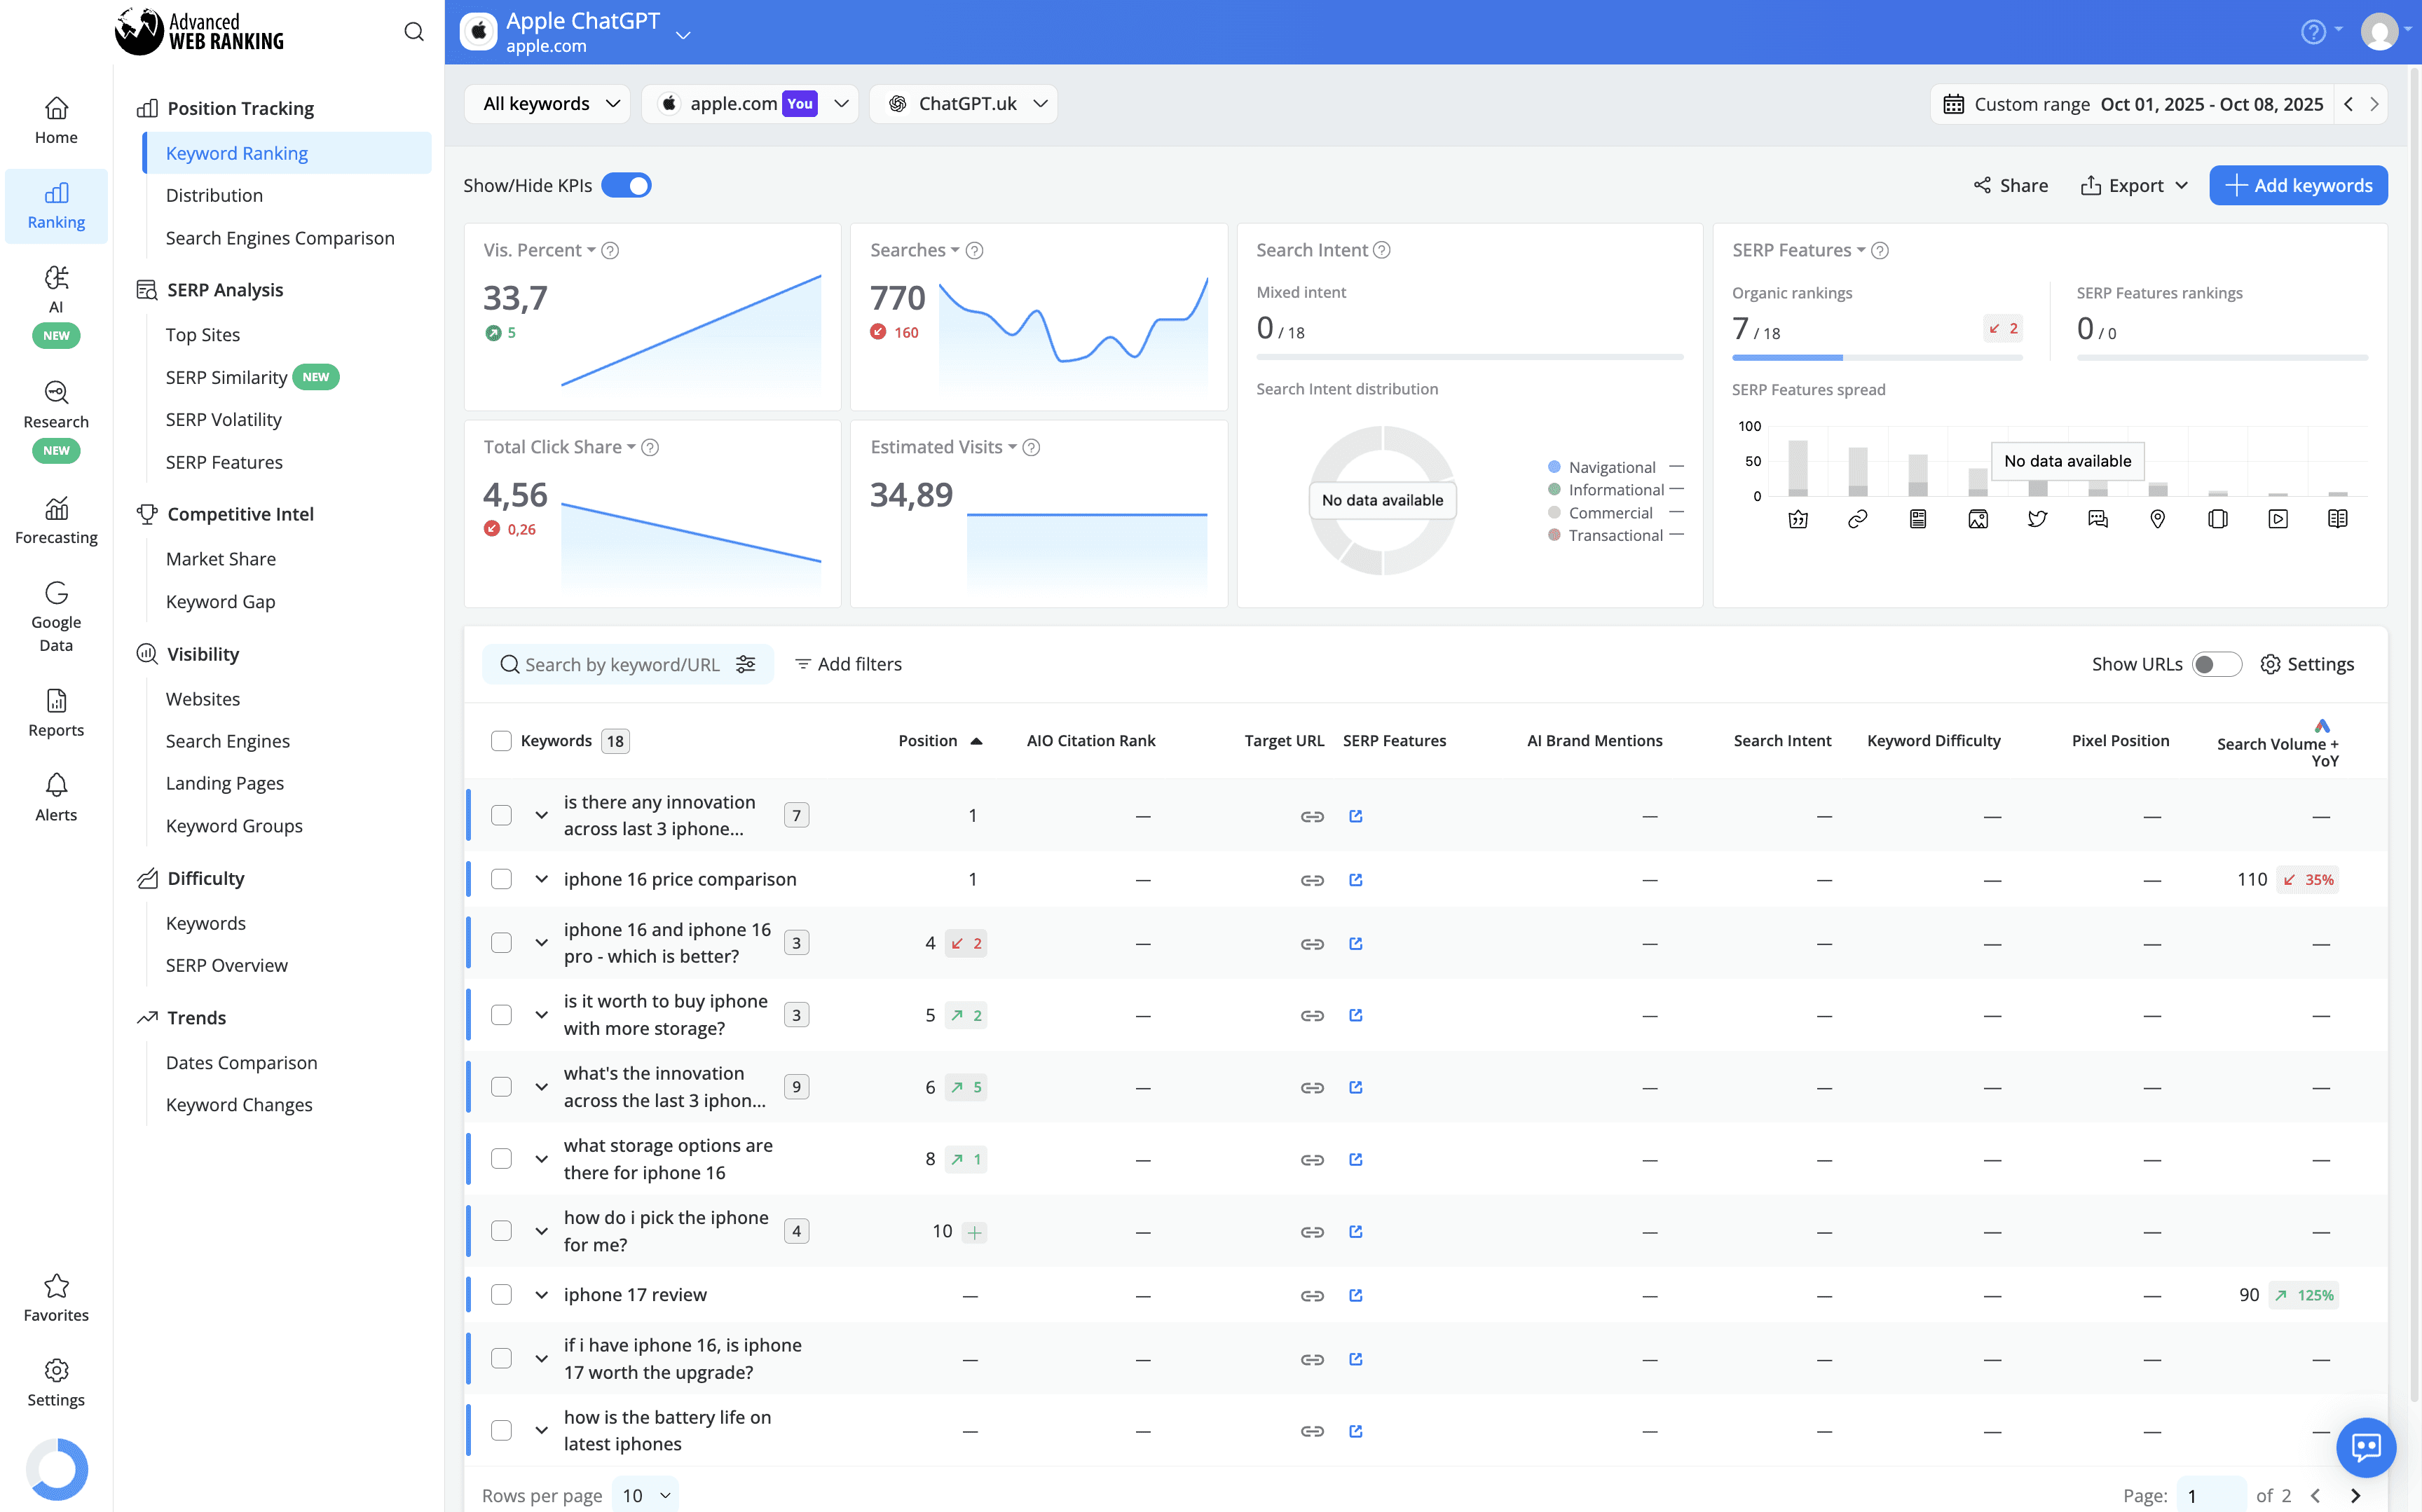The height and width of the screenshot is (1512, 2422).
Task: Open the All keywords dropdown
Action: (x=548, y=104)
